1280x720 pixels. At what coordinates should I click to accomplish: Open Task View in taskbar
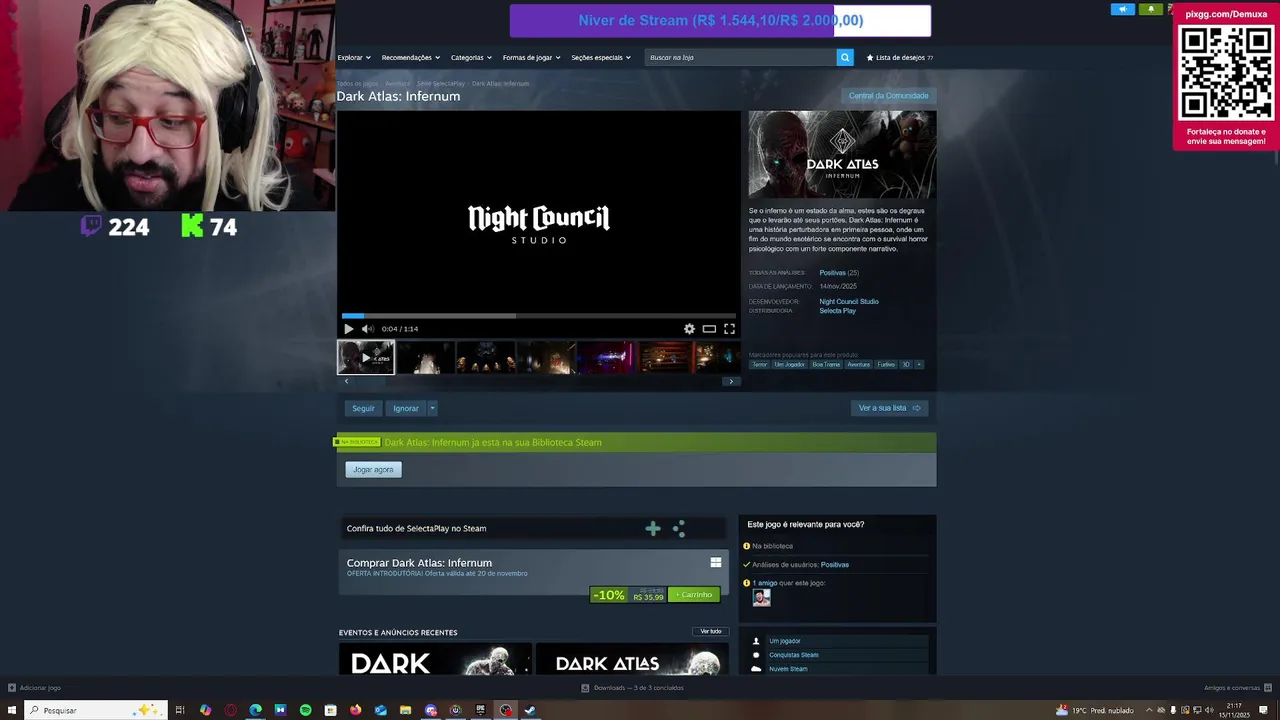click(180, 710)
